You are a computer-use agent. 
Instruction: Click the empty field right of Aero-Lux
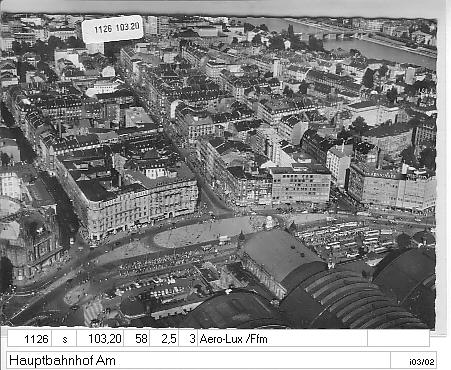[x=398, y=339]
